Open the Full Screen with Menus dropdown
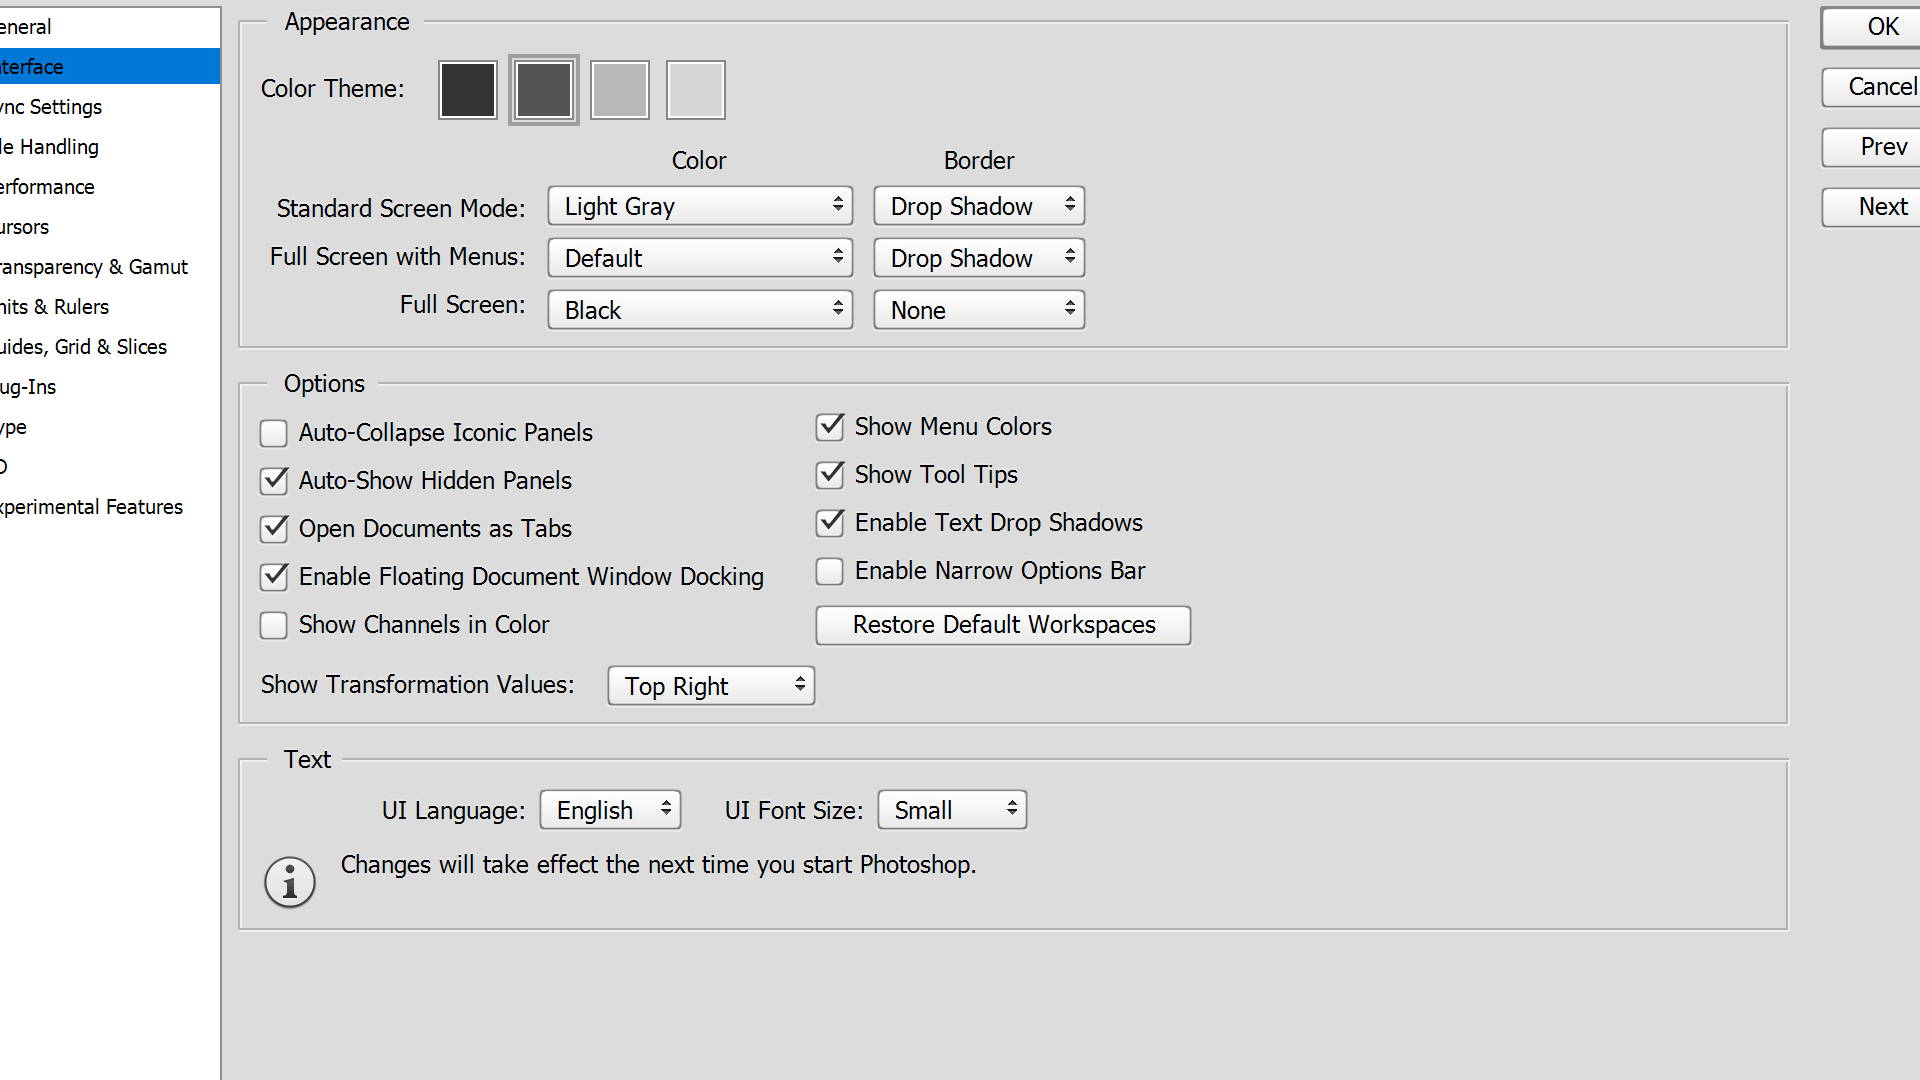This screenshot has width=1920, height=1080. click(699, 257)
